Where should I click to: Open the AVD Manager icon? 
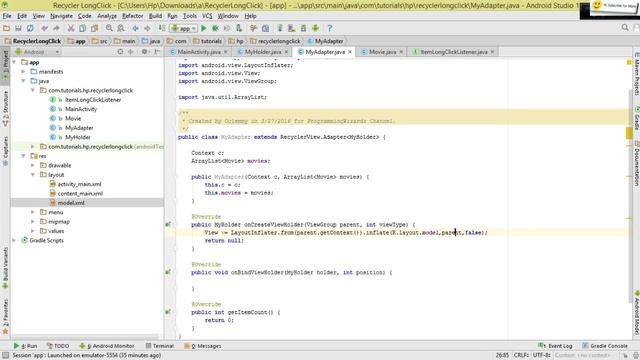tap(291, 28)
